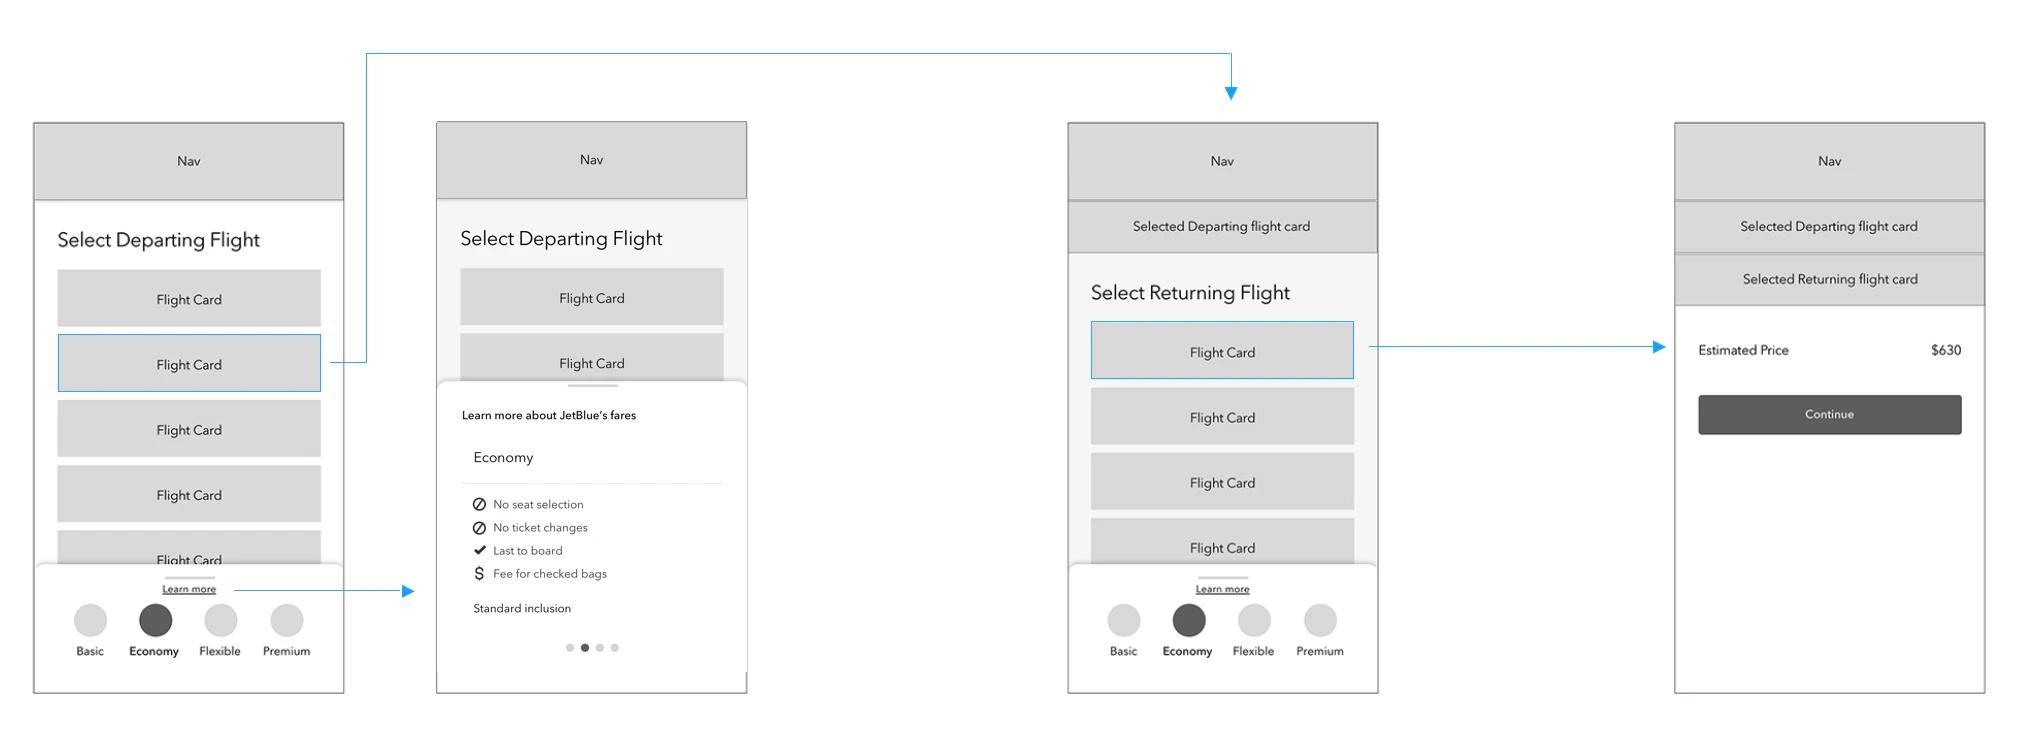Select the Premium fare circle on the returning flight screen
Viewport: 2022px width, 734px height.
point(1320,621)
